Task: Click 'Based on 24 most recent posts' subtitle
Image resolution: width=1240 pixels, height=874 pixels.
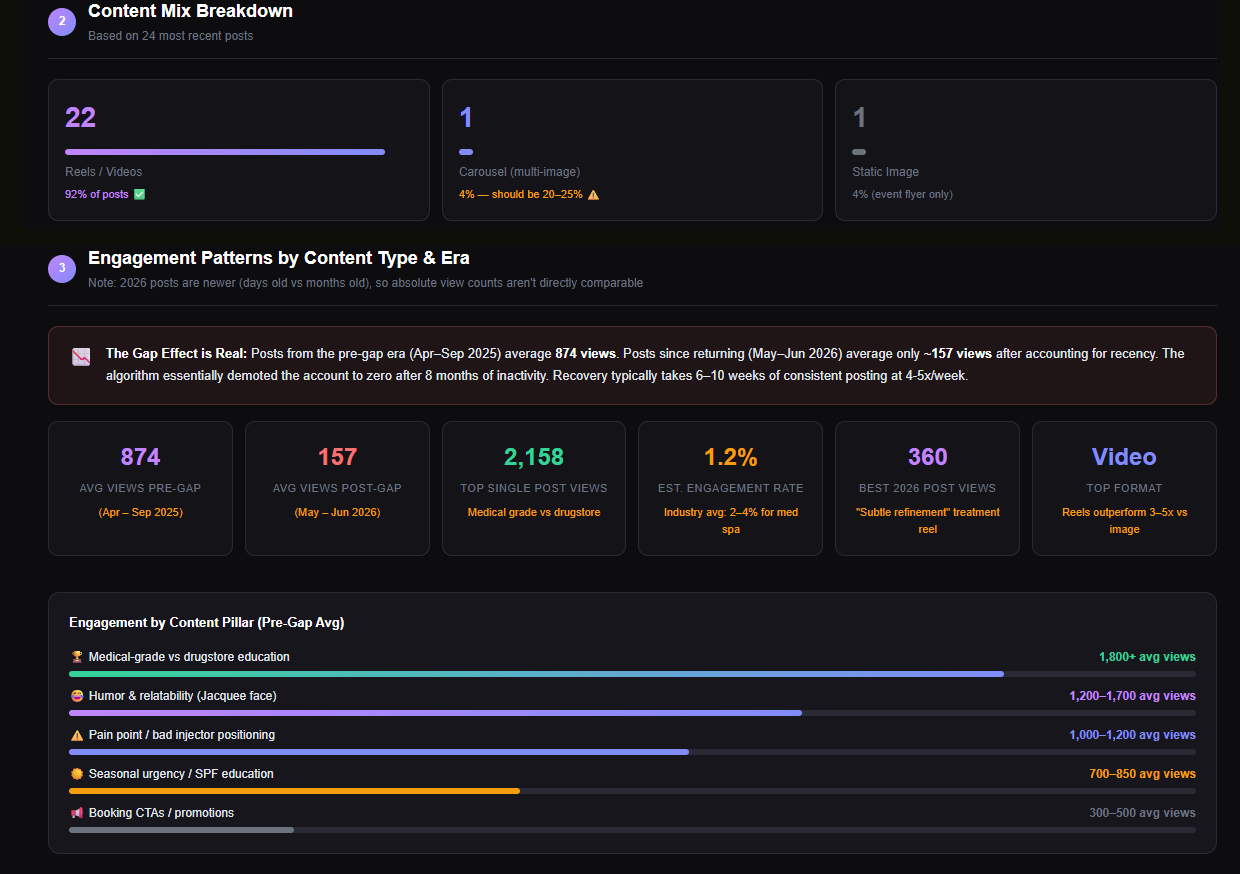Action: (x=170, y=36)
